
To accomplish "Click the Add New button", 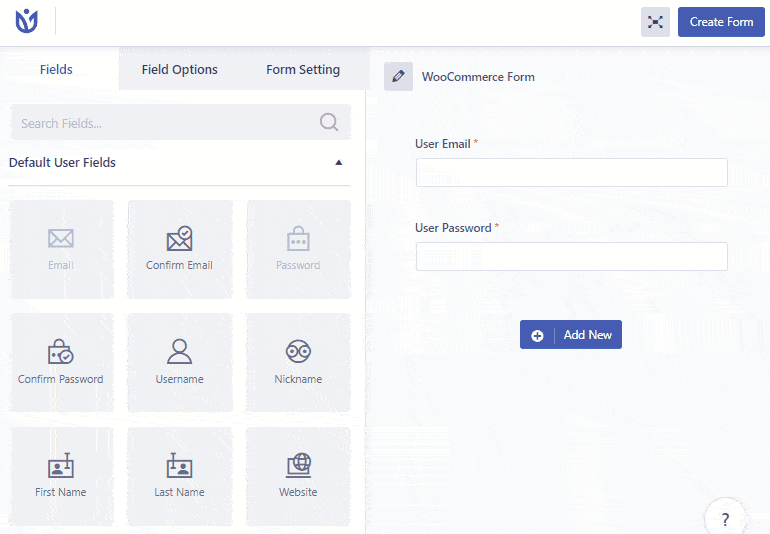I will [571, 335].
